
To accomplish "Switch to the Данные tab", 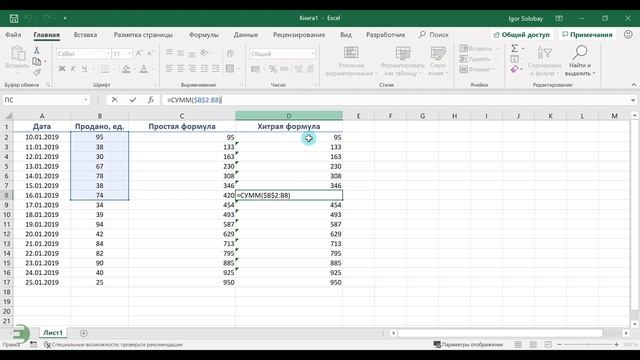I will [246, 35].
